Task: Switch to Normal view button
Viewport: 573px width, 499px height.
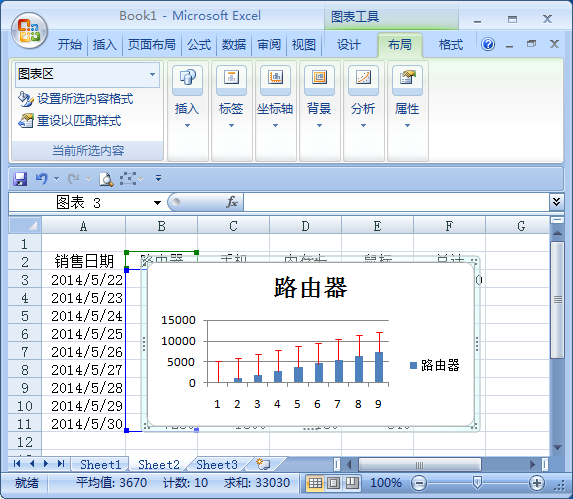Action: pos(315,483)
